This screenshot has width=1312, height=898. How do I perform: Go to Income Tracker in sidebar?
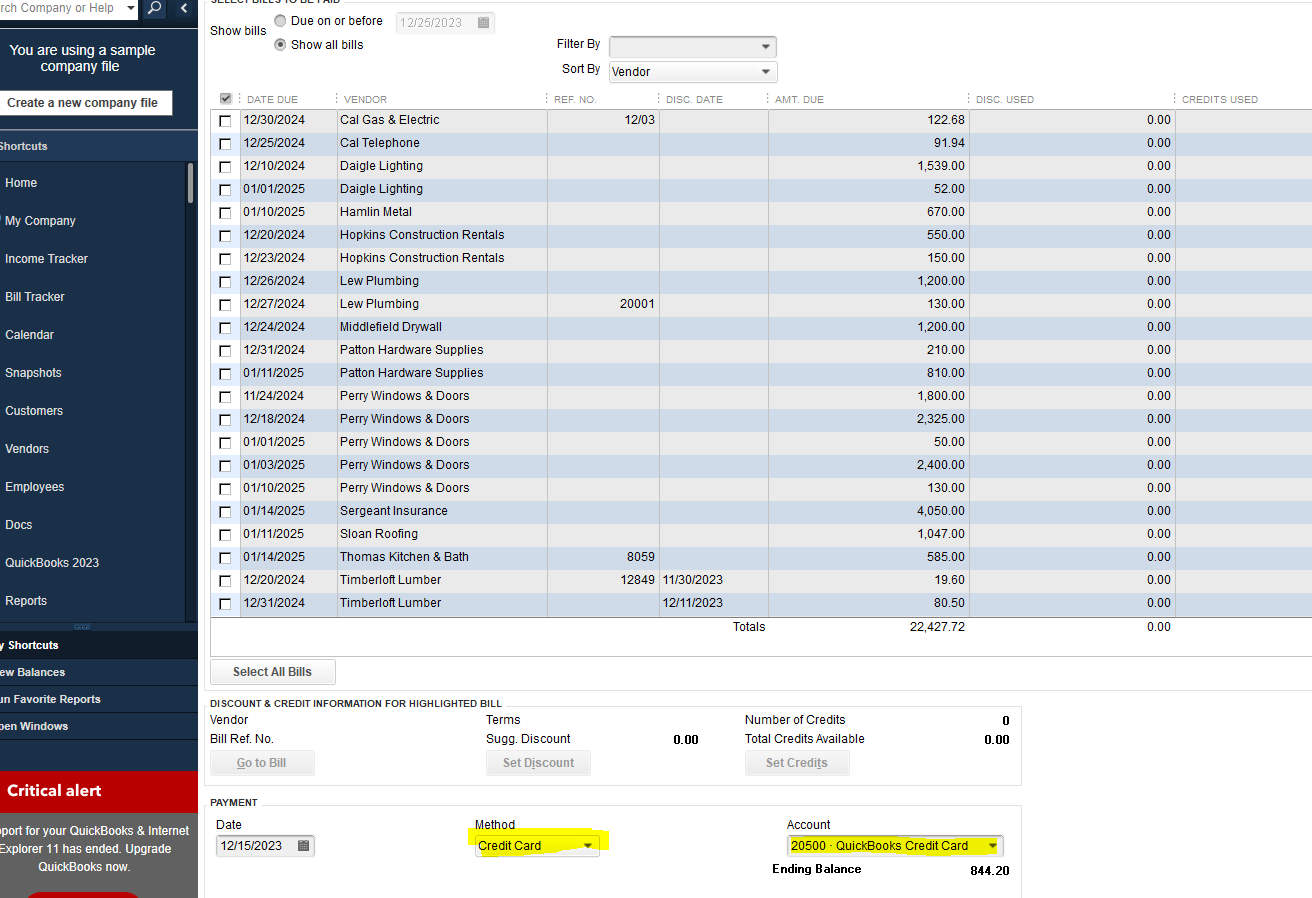click(46, 259)
